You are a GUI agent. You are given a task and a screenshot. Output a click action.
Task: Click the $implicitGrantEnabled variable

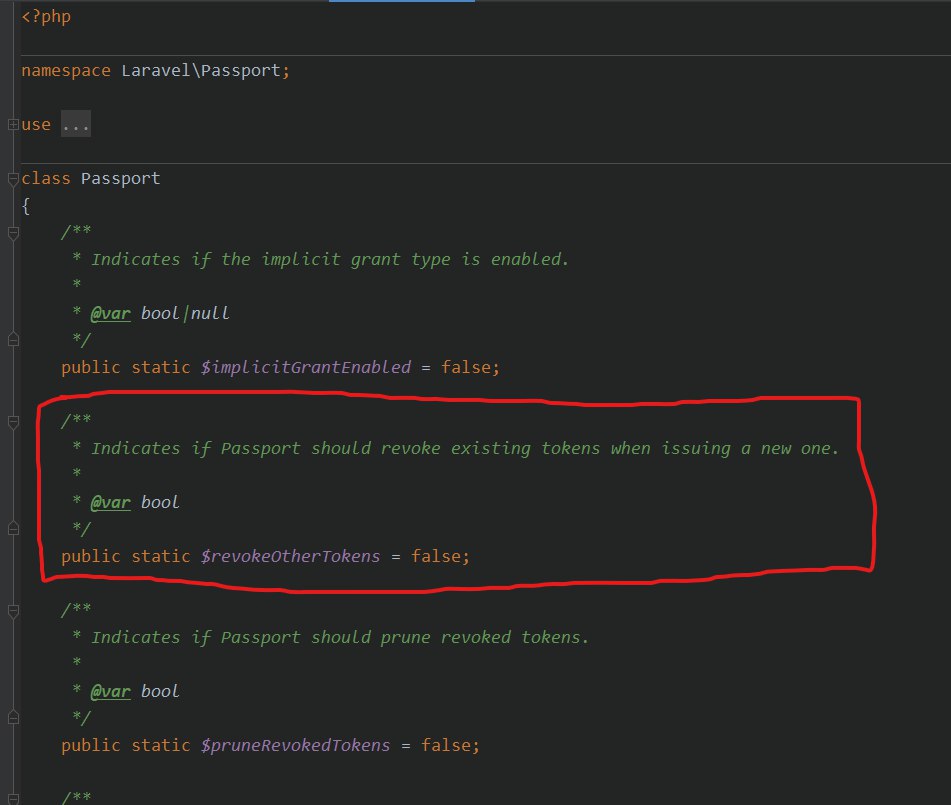306,368
